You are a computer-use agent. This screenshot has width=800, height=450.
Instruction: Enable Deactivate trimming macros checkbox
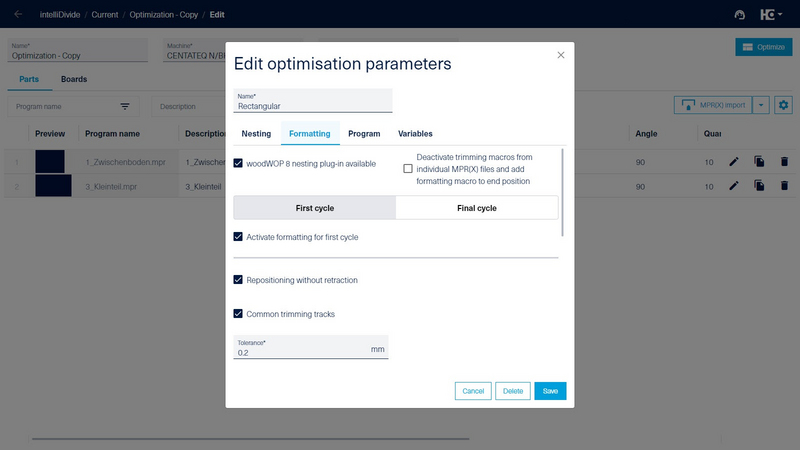[408, 169]
